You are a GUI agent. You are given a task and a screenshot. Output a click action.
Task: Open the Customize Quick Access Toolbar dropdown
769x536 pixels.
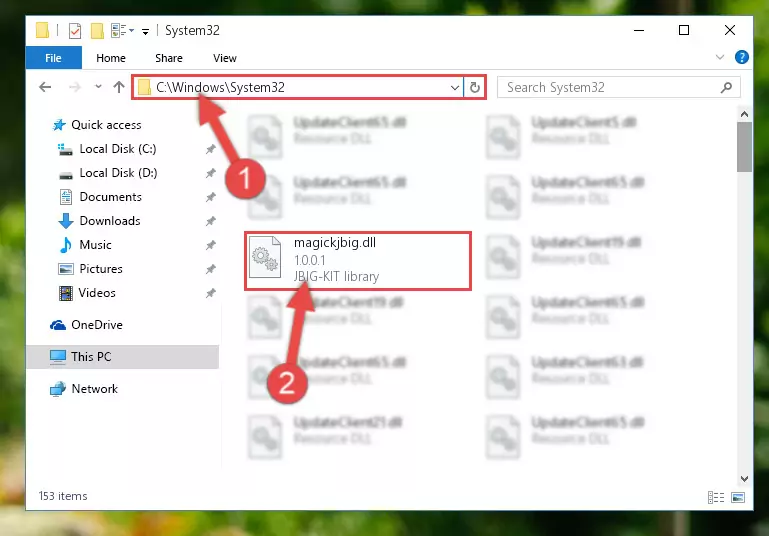coord(145,31)
